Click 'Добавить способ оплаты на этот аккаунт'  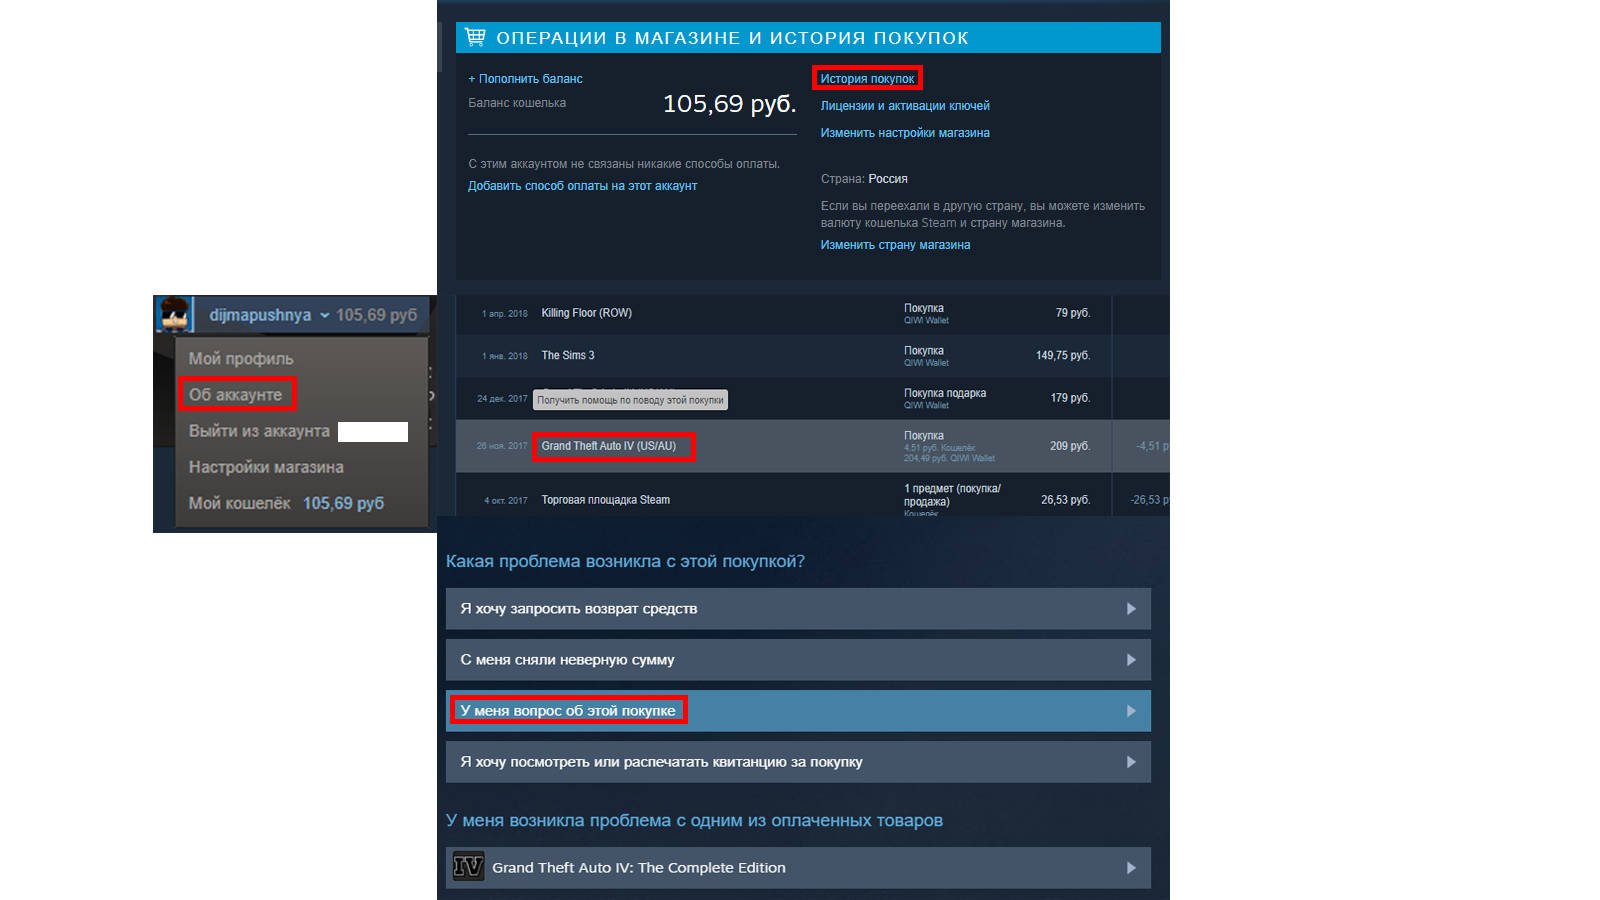(x=582, y=185)
